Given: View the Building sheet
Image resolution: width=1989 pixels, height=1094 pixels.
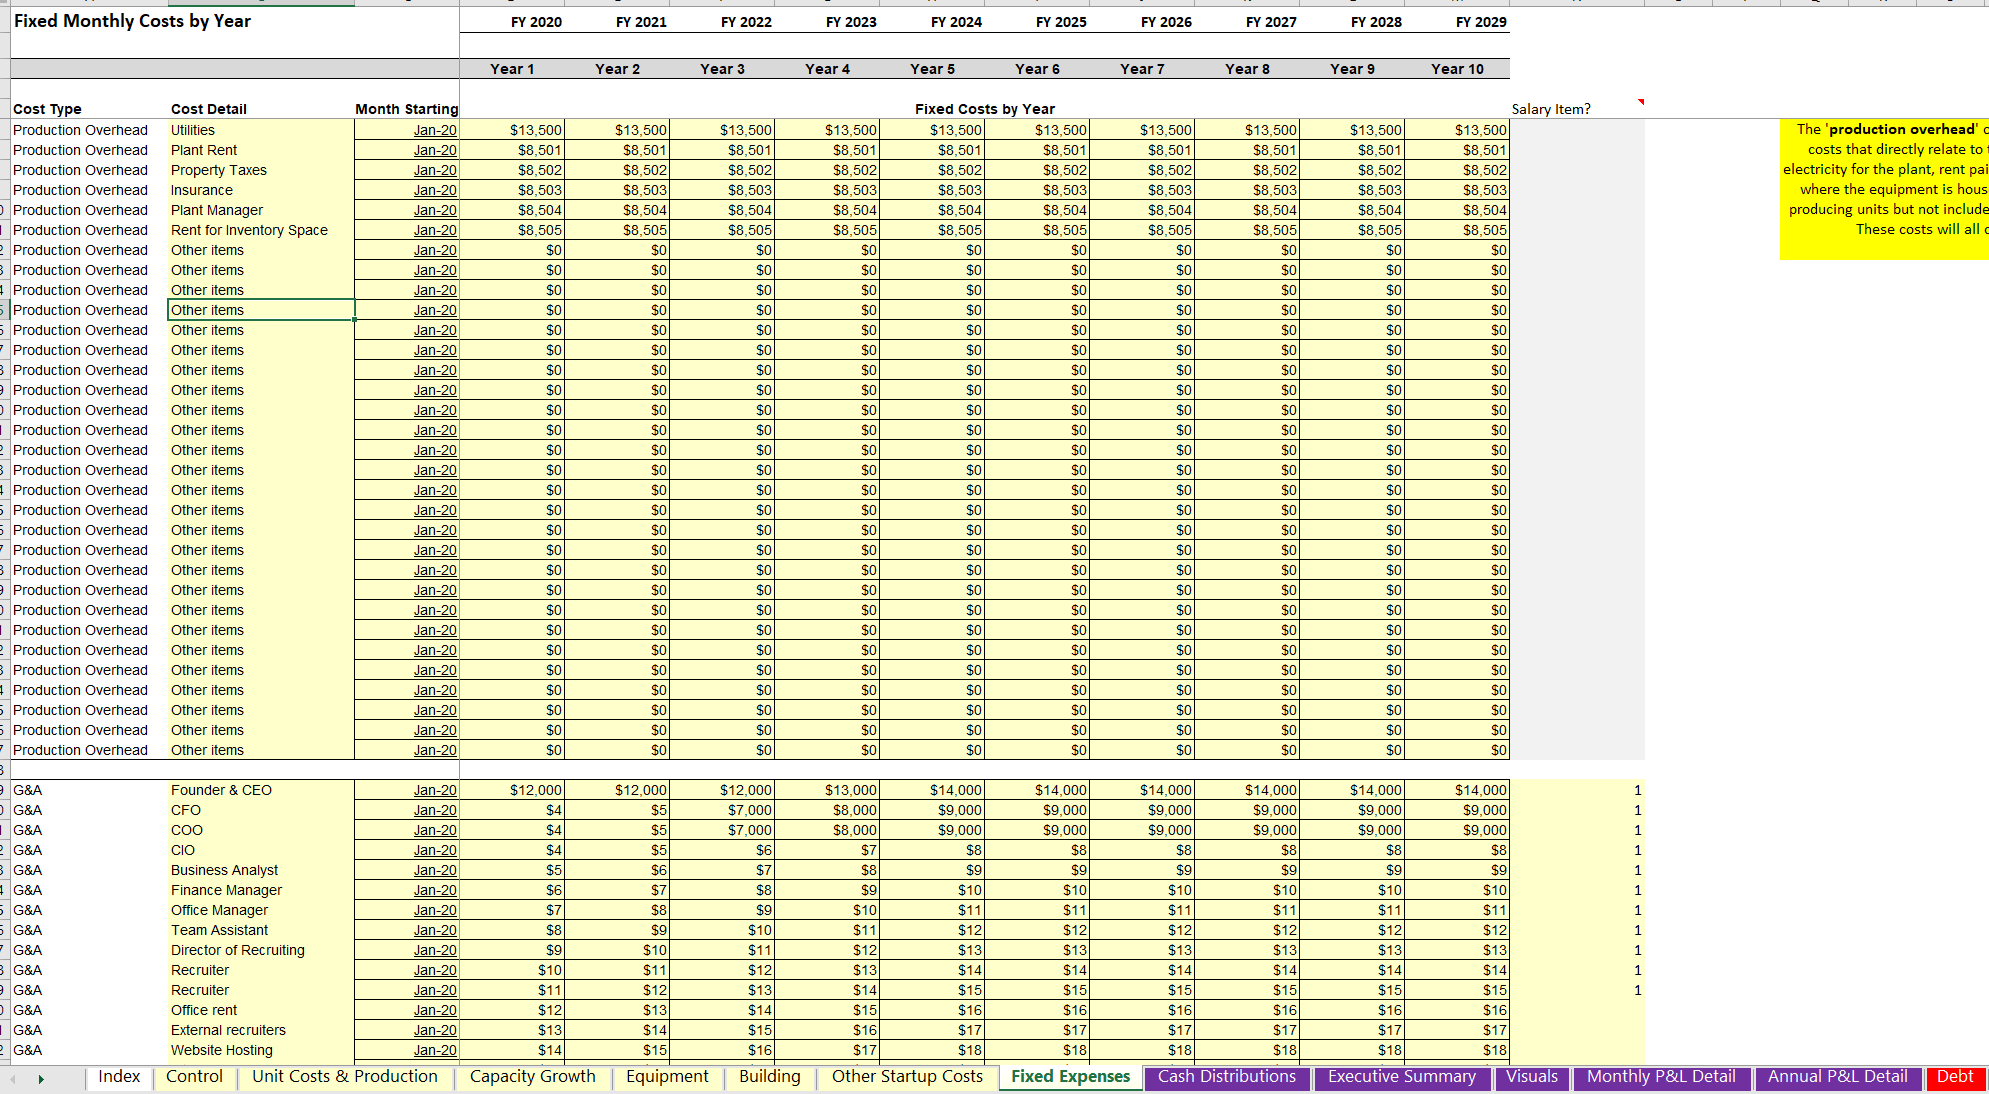Looking at the screenshot, I should (769, 1077).
